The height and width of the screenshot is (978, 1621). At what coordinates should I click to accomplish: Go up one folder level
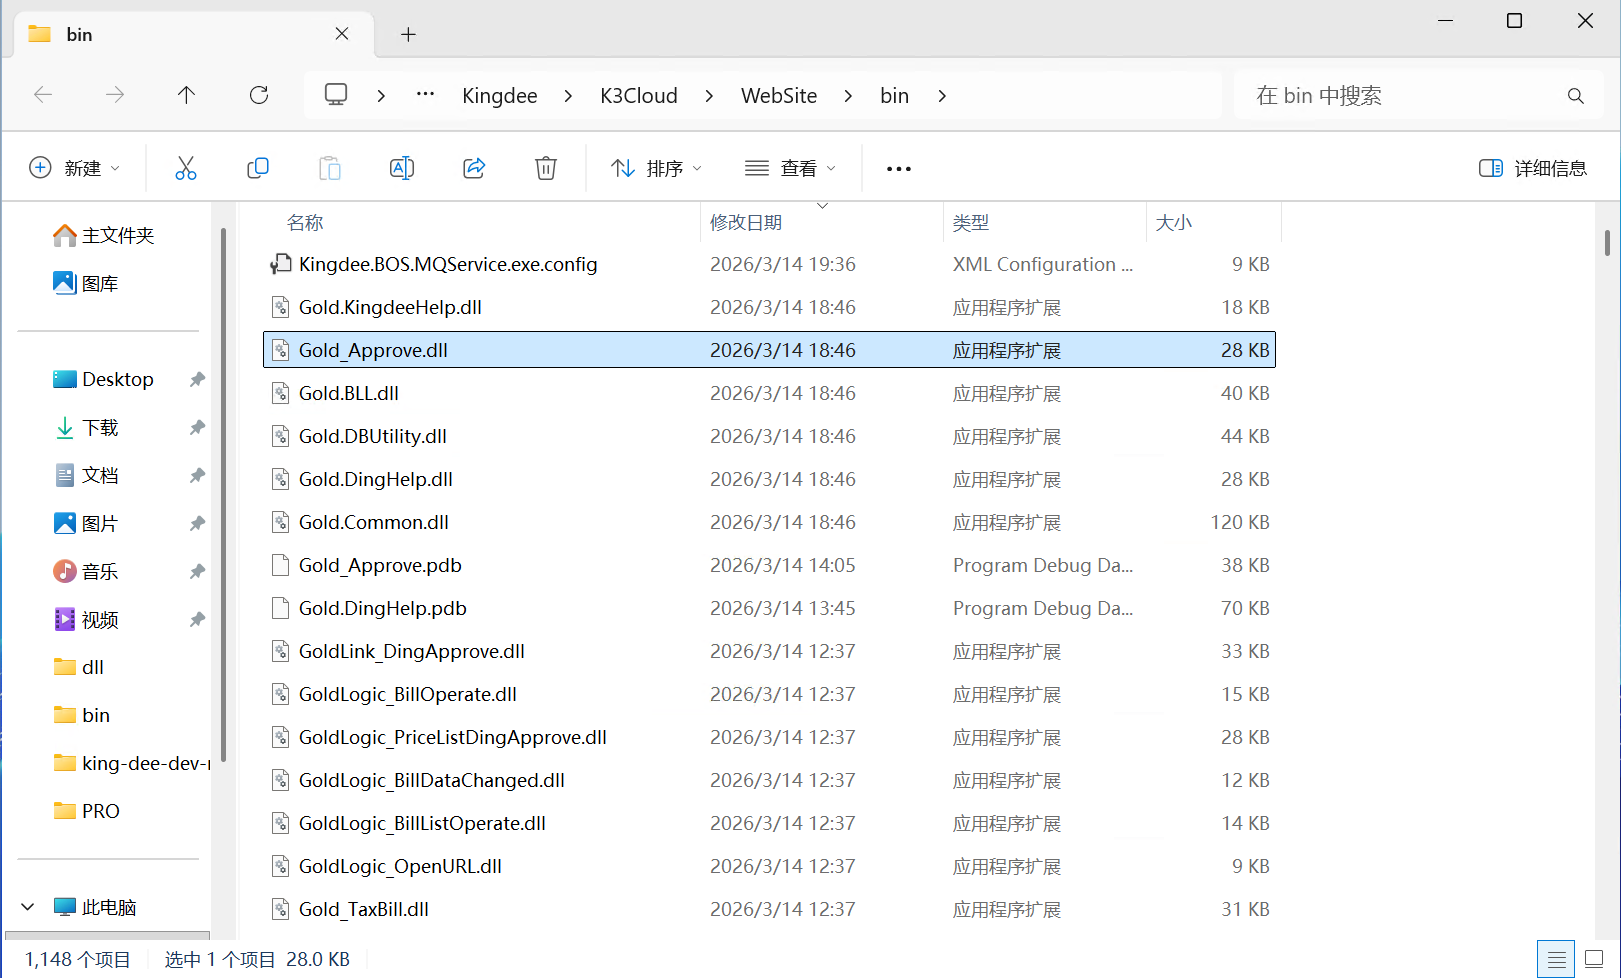[186, 95]
